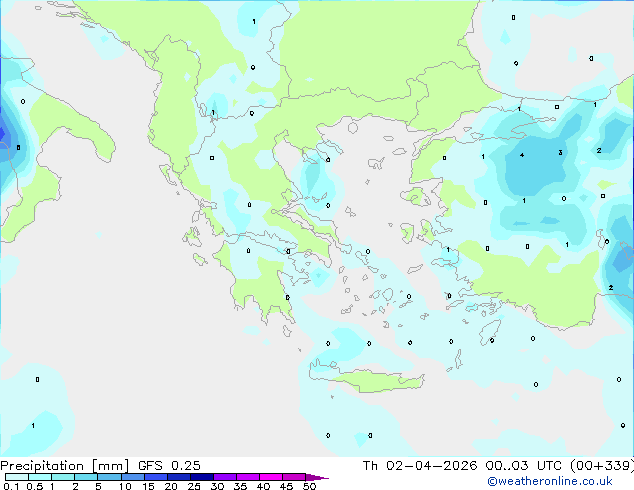
Task: Click the '(00+339)' forecast offset text
Action: point(602,466)
